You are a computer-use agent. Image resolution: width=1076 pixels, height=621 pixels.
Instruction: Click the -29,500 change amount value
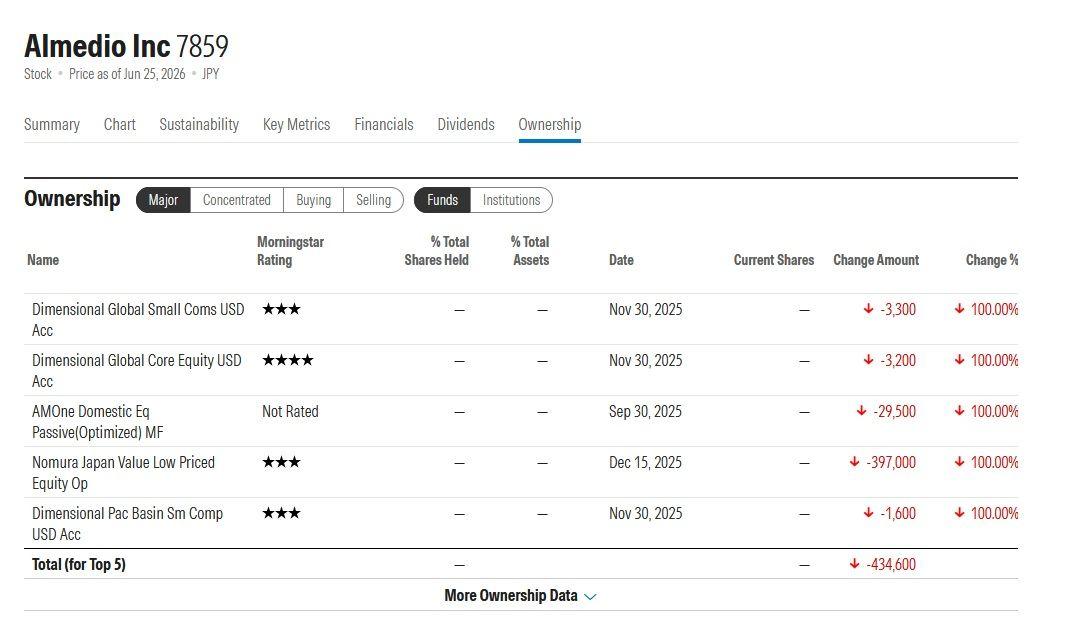click(x=895, y=411)
